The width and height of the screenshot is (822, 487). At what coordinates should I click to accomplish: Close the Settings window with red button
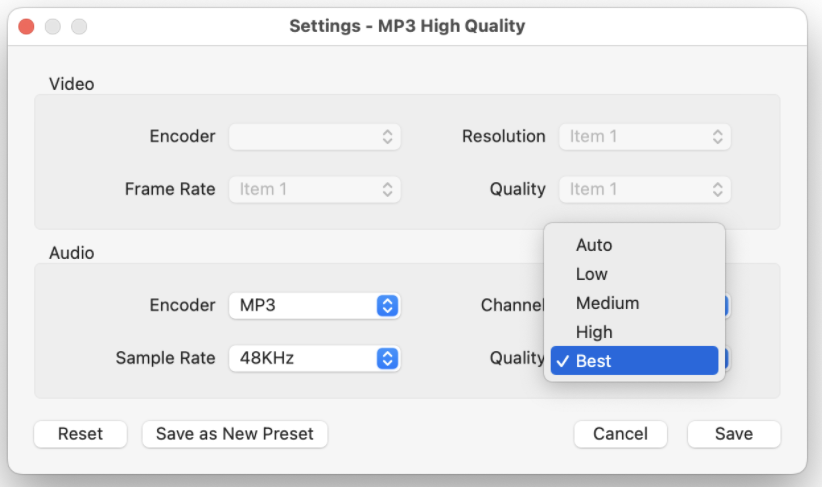coord(27,27)
